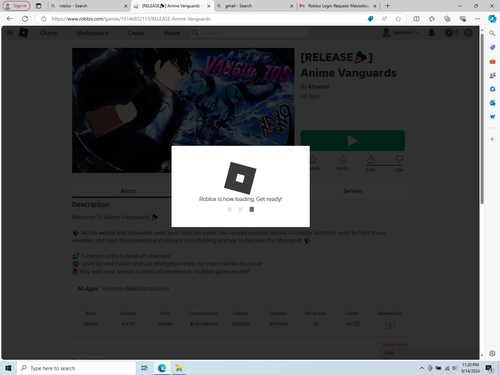The image size is (500, 375).
Task: Click the green Play button
Action: click(x=353, y=140)
